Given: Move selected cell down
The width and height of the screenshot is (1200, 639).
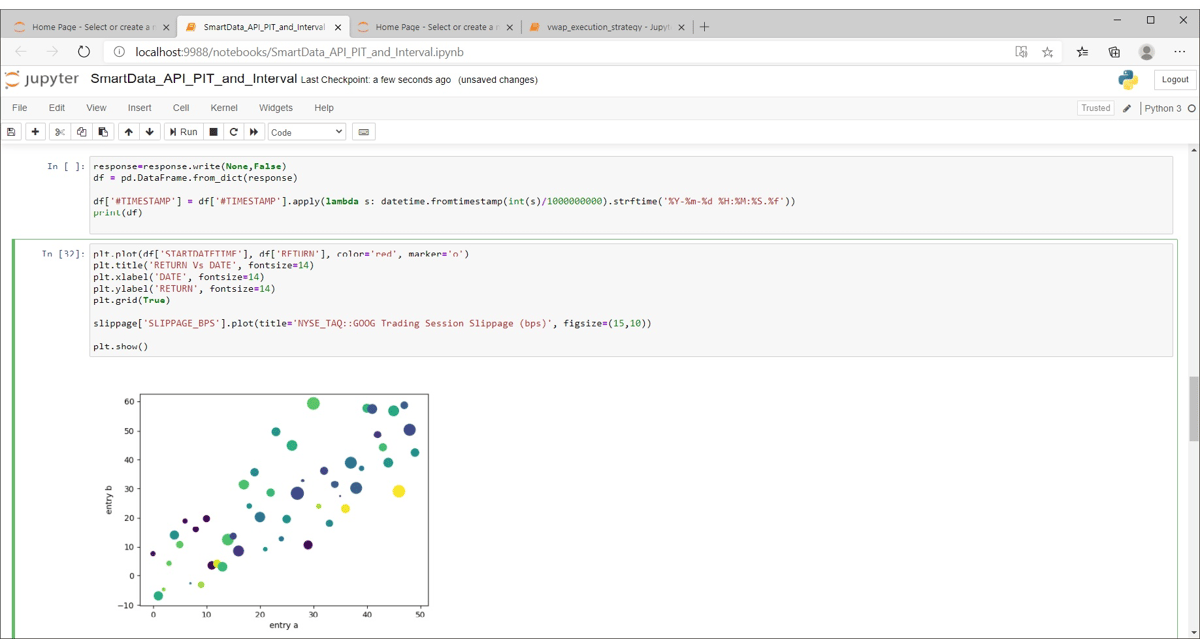Looking at the screenshot, I should pyautogui.click(x=150, y=132).
